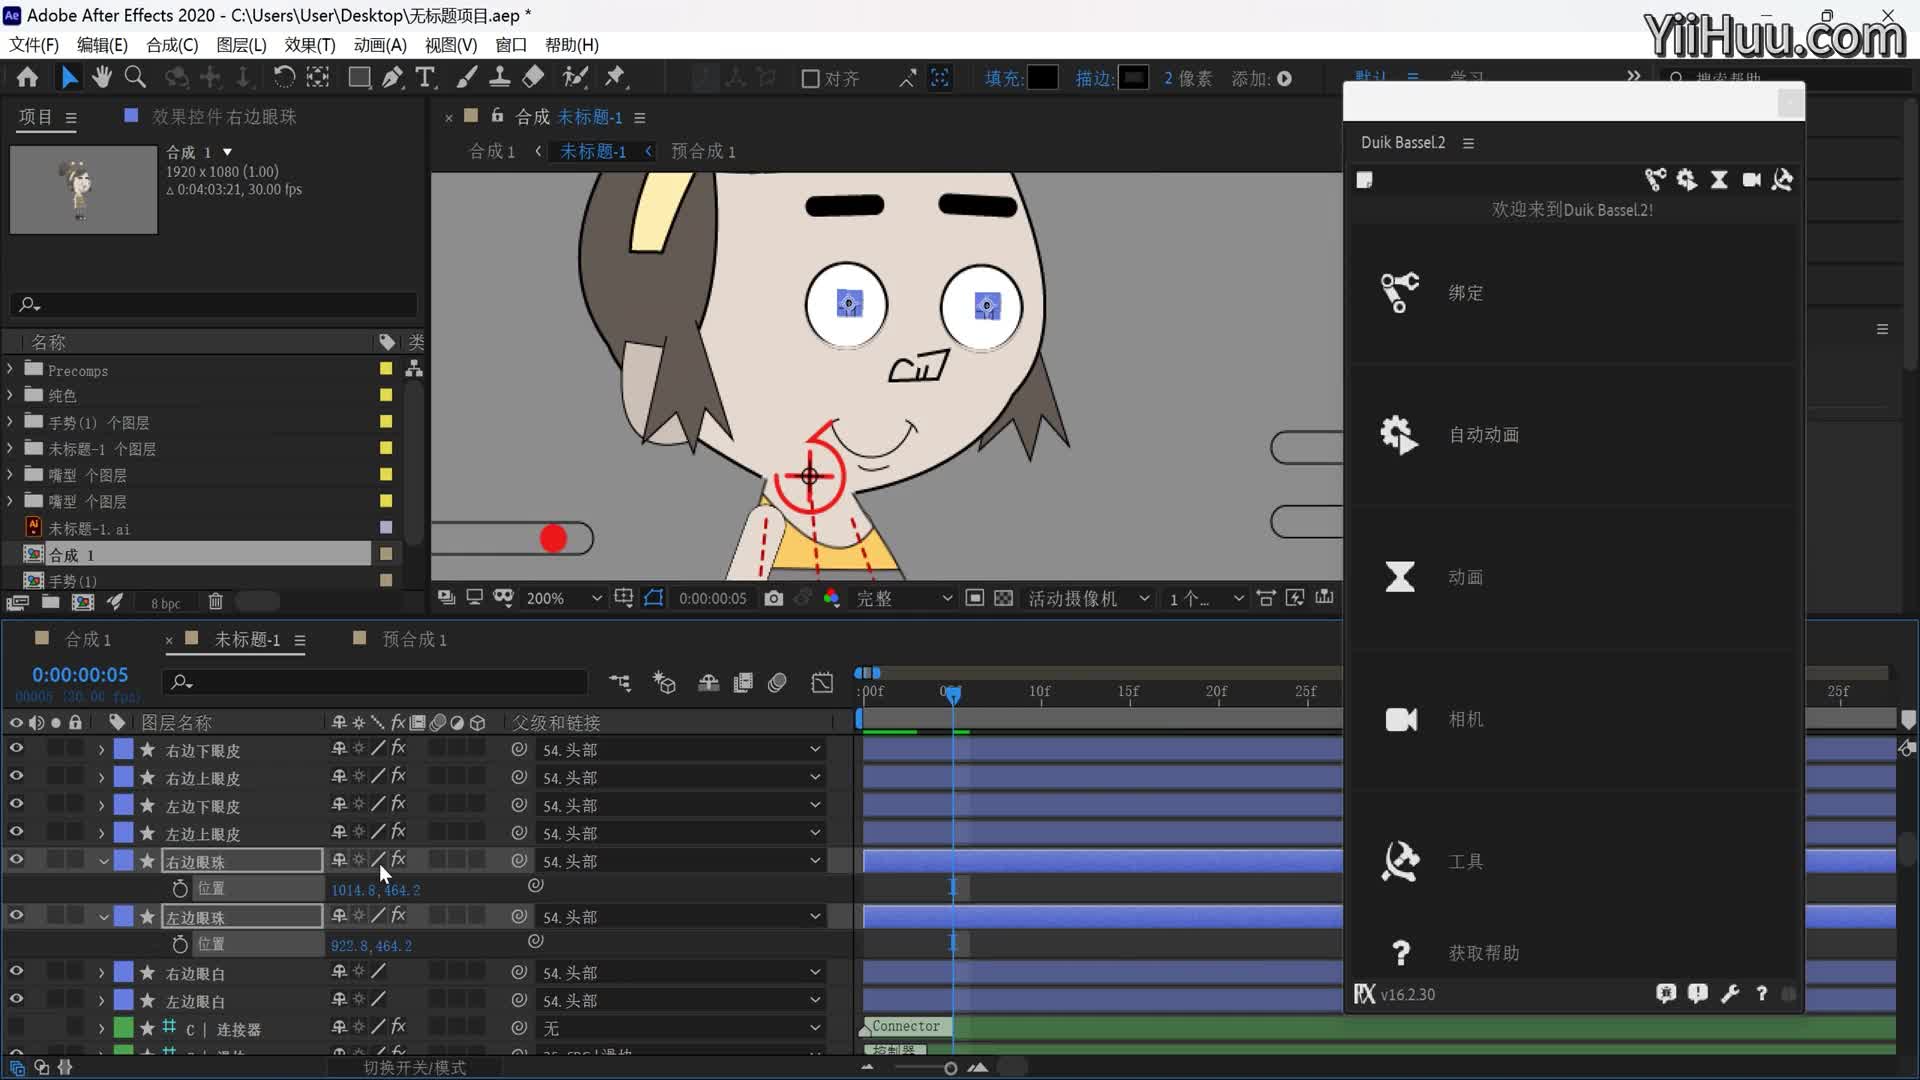
Task: Toggle position stopwatch for 右边眼珠
Action: coord(180,888)
